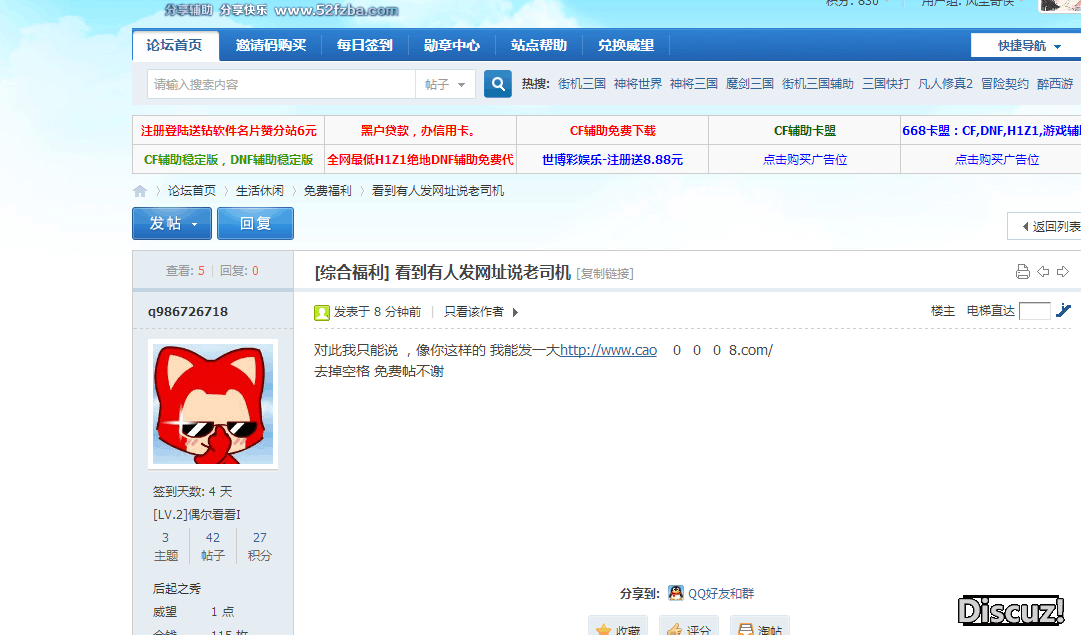This screenshot has width=1081, height=635.
Task: Click the [LV.2]偶尔看看I level text
Action: pyautogui.click(x=196, y=514)
